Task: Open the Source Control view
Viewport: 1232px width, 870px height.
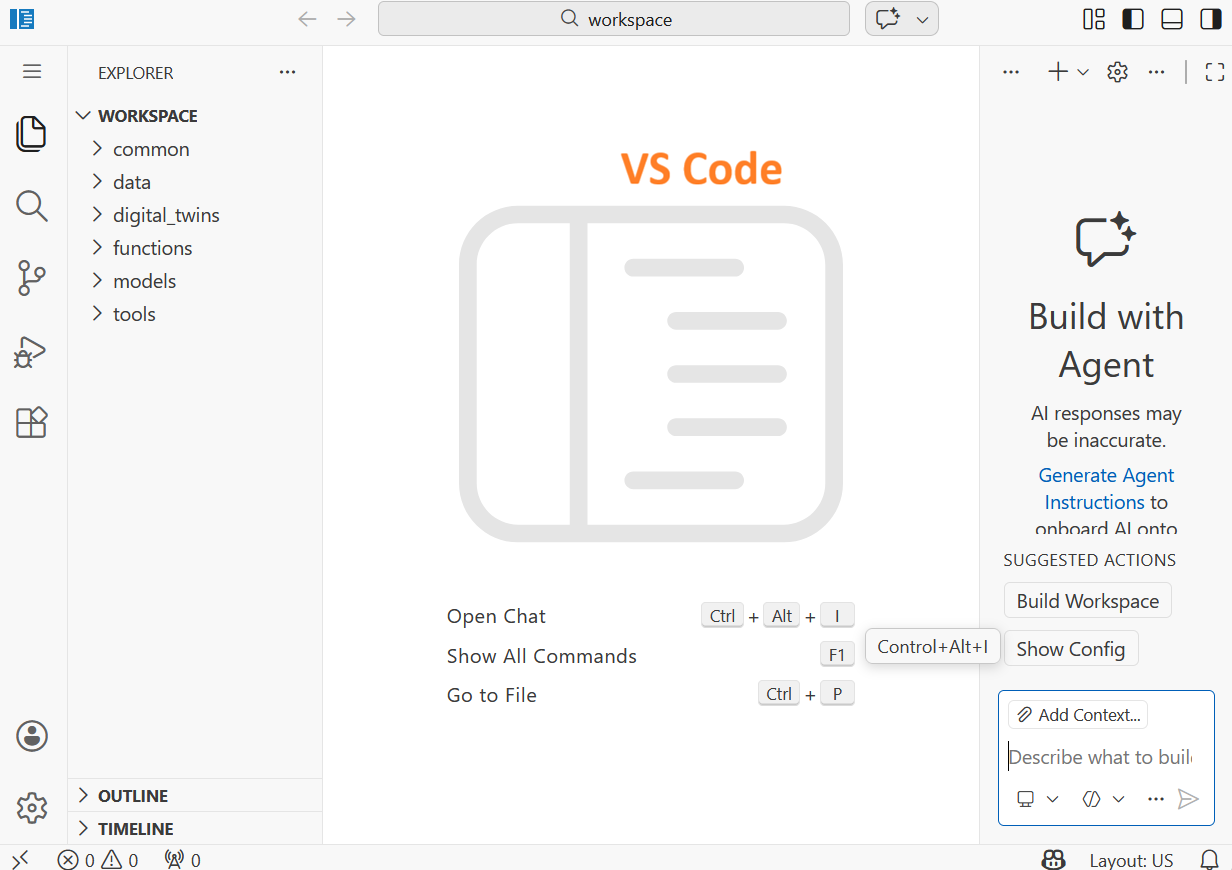Action: click(32, 278)
